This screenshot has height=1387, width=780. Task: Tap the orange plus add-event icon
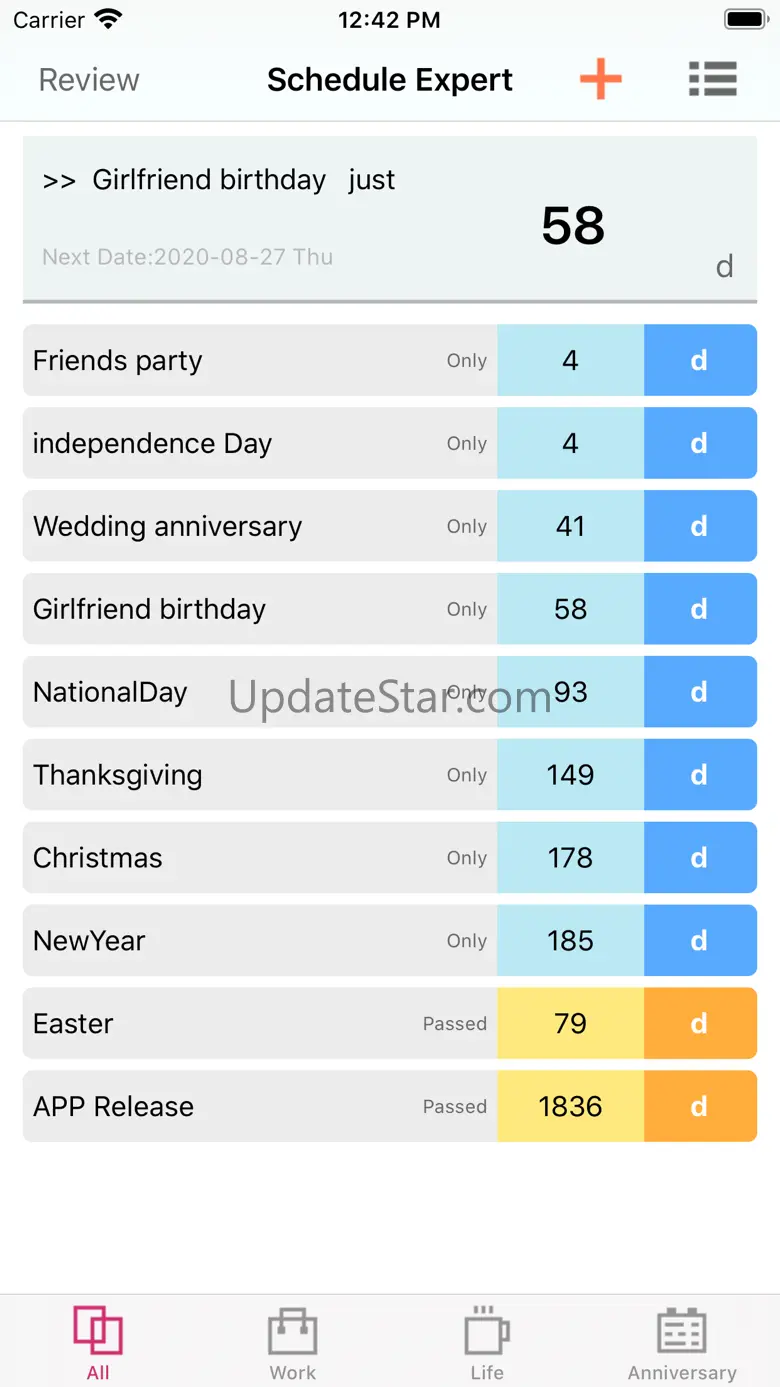pos(601,79)
